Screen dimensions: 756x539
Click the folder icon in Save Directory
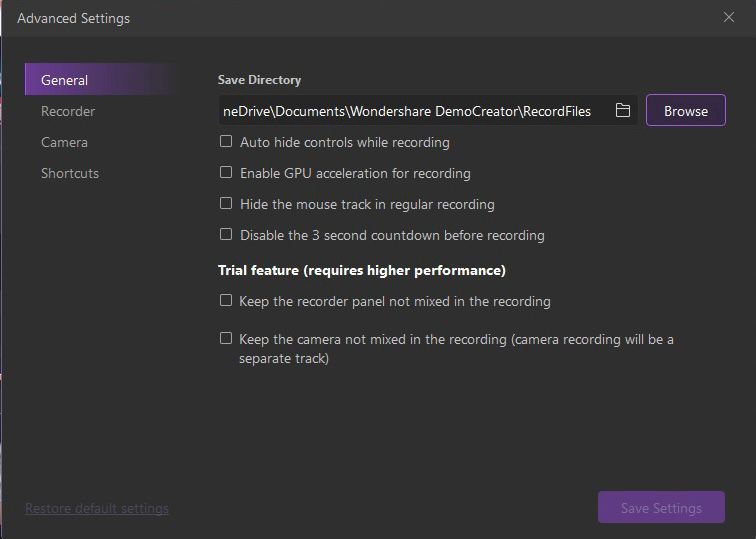[x=622, y=111]
